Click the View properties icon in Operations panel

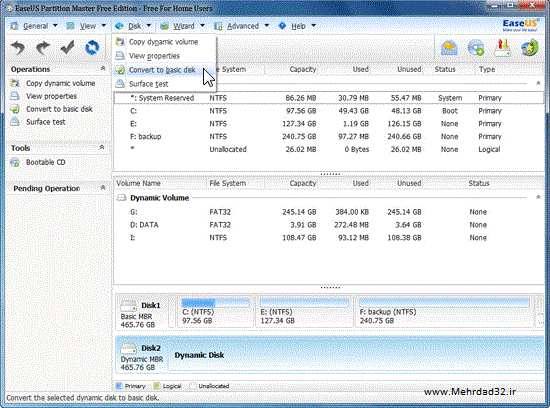[x=15, y=96]
